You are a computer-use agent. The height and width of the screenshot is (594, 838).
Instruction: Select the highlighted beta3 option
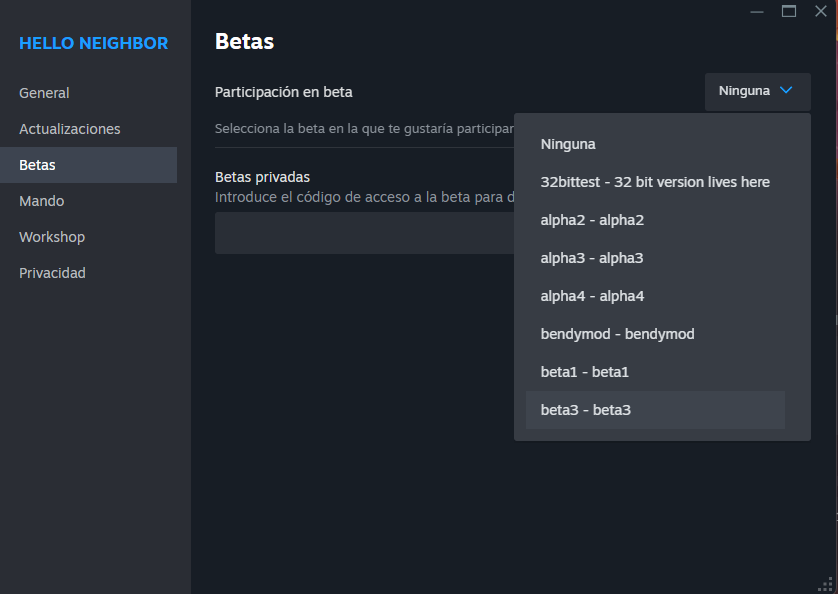pyautogui.click(x=586, y=410)
